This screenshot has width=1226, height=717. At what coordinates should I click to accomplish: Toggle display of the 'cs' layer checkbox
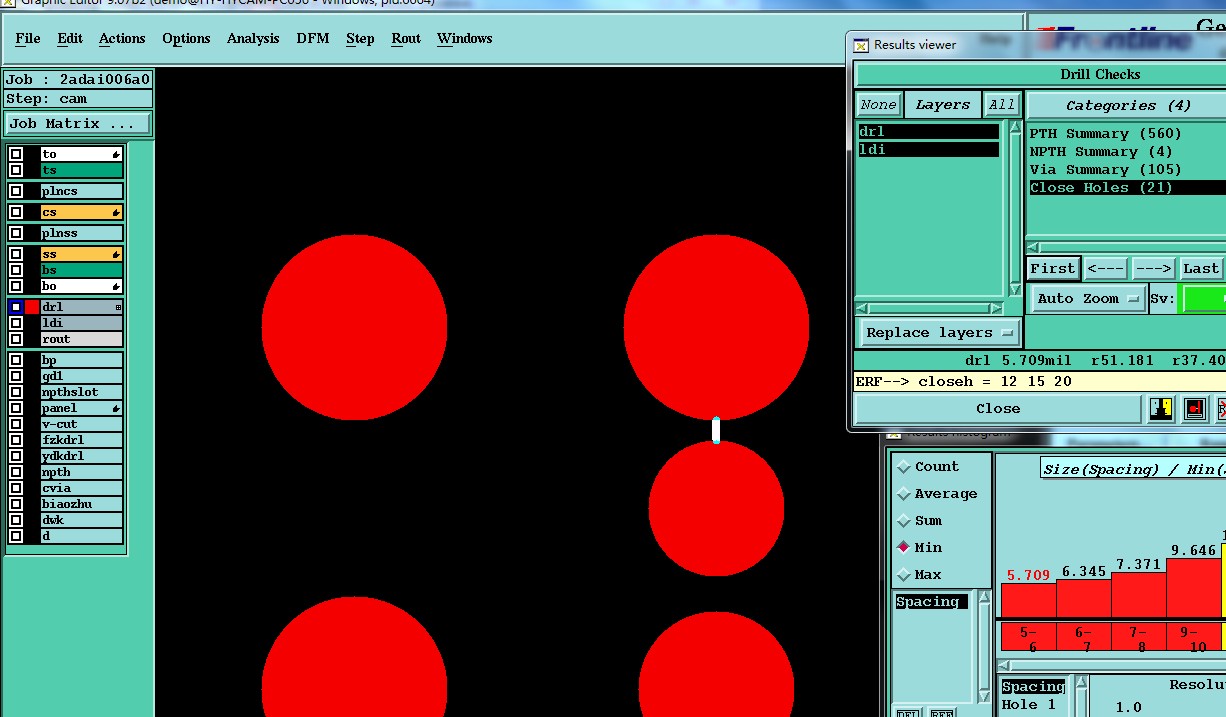click(x=16, y=212)
